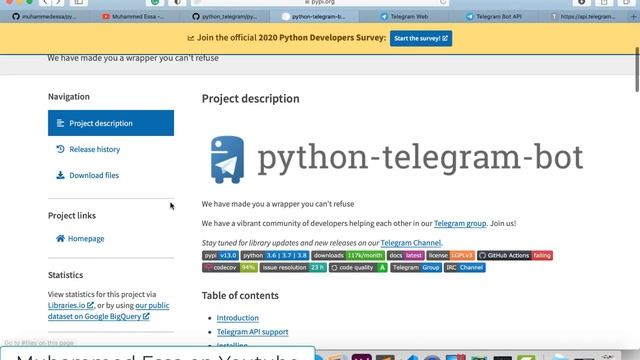Click the 'Table of contents' heading
The width and height of the screenshot is (640, 360).
click(240, 296)
